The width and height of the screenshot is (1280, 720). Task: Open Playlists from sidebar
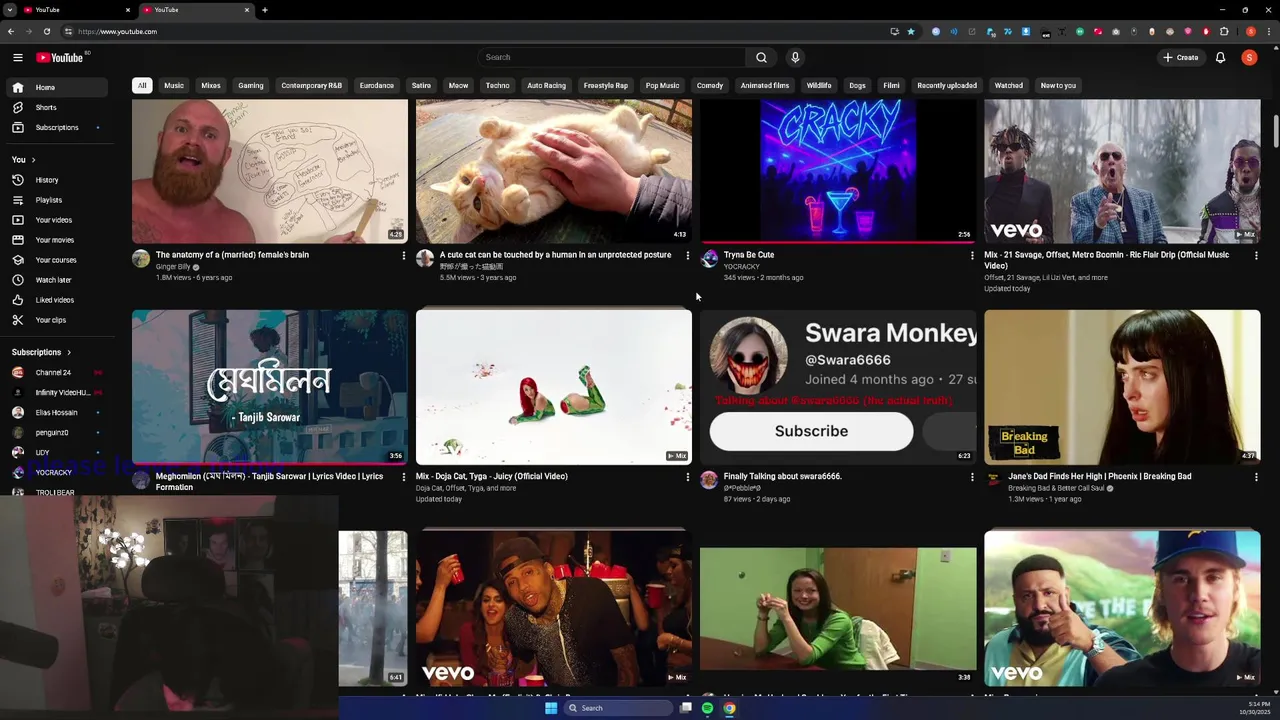tap(57, 200)
